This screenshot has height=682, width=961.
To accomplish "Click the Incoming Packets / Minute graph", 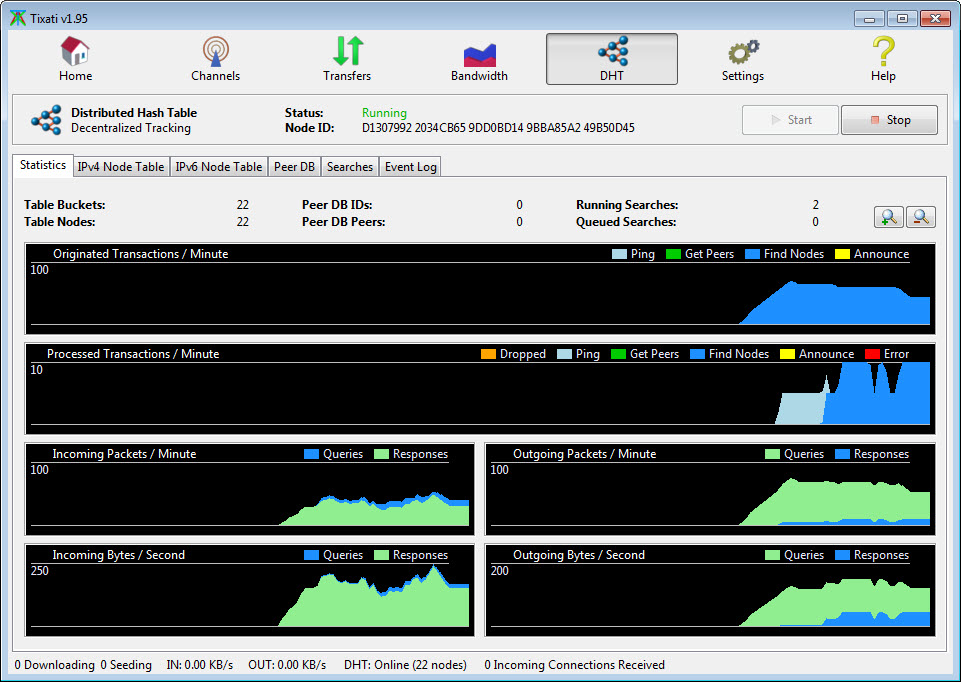I will tap(249, 489).
